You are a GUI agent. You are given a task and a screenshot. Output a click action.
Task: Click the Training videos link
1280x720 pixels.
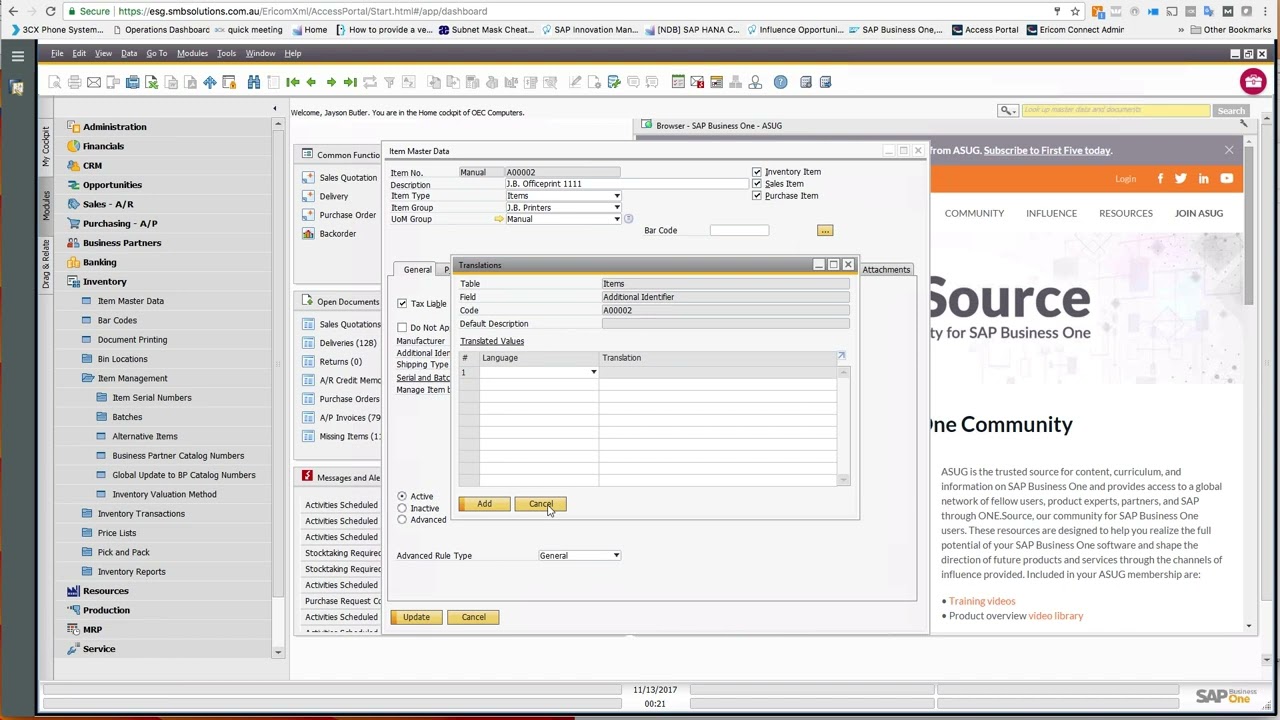click(981, 601)
